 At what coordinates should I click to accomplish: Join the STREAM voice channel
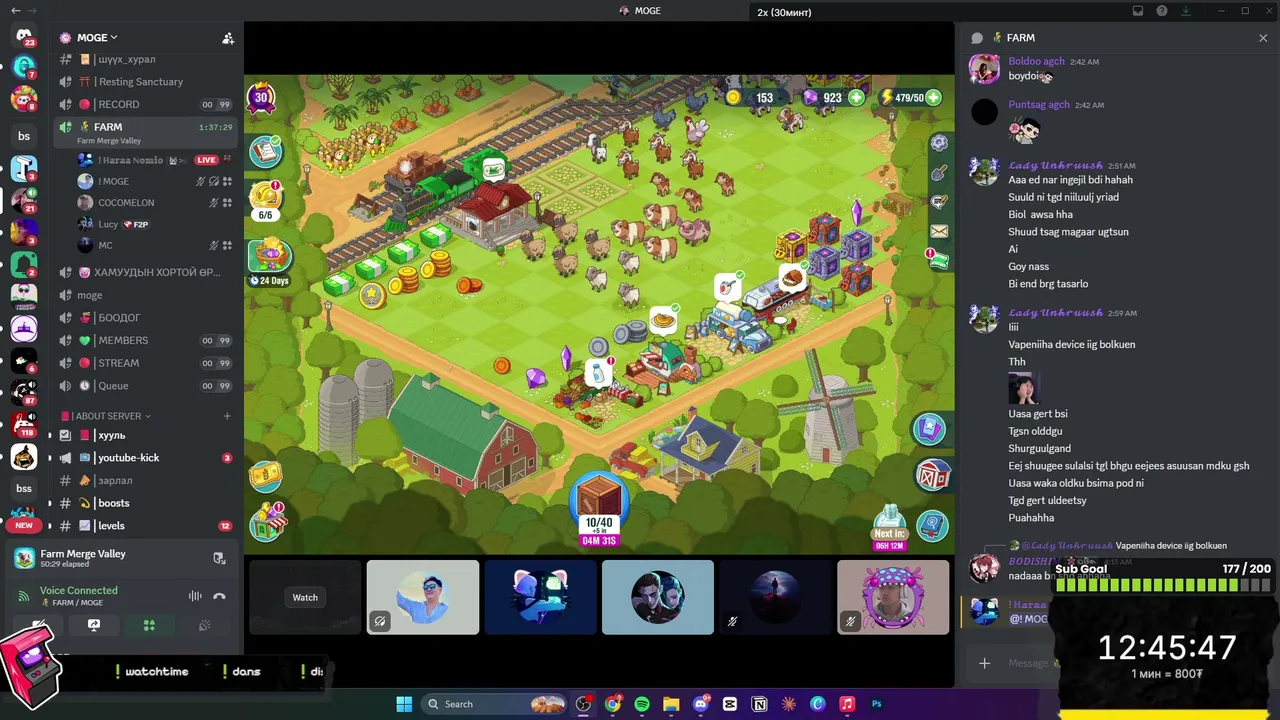click(x=145, y=363)
